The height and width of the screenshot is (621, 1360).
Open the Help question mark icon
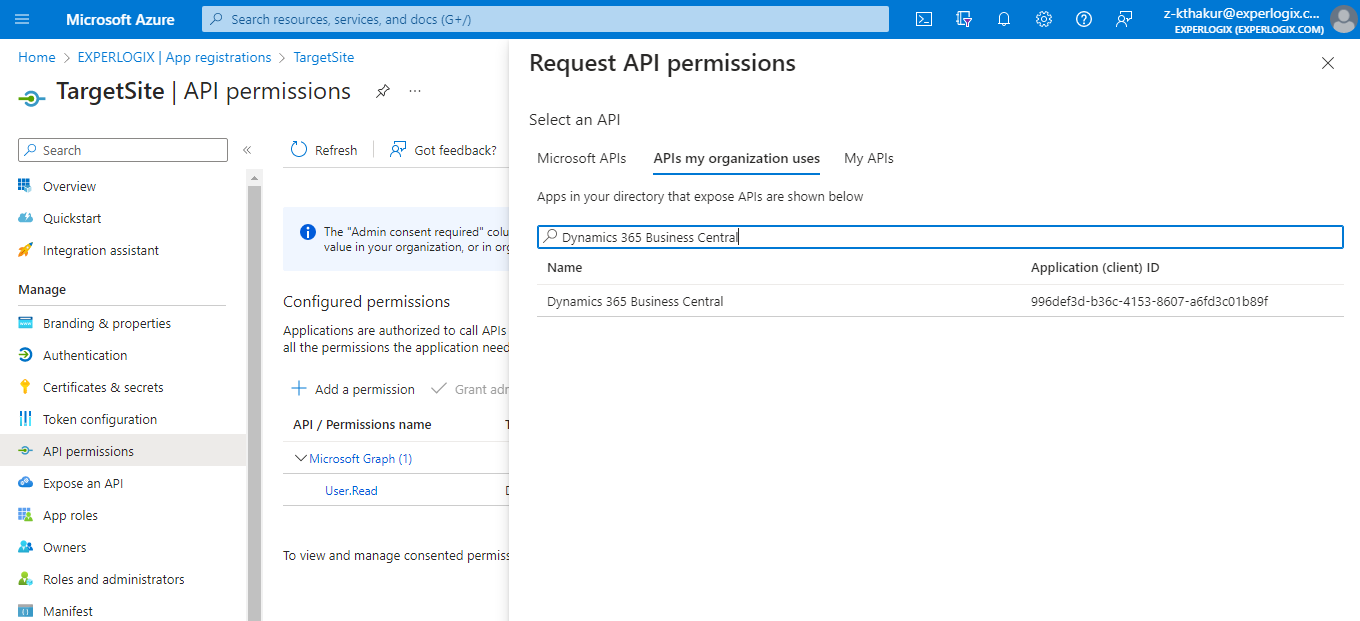coord(1084,19)
